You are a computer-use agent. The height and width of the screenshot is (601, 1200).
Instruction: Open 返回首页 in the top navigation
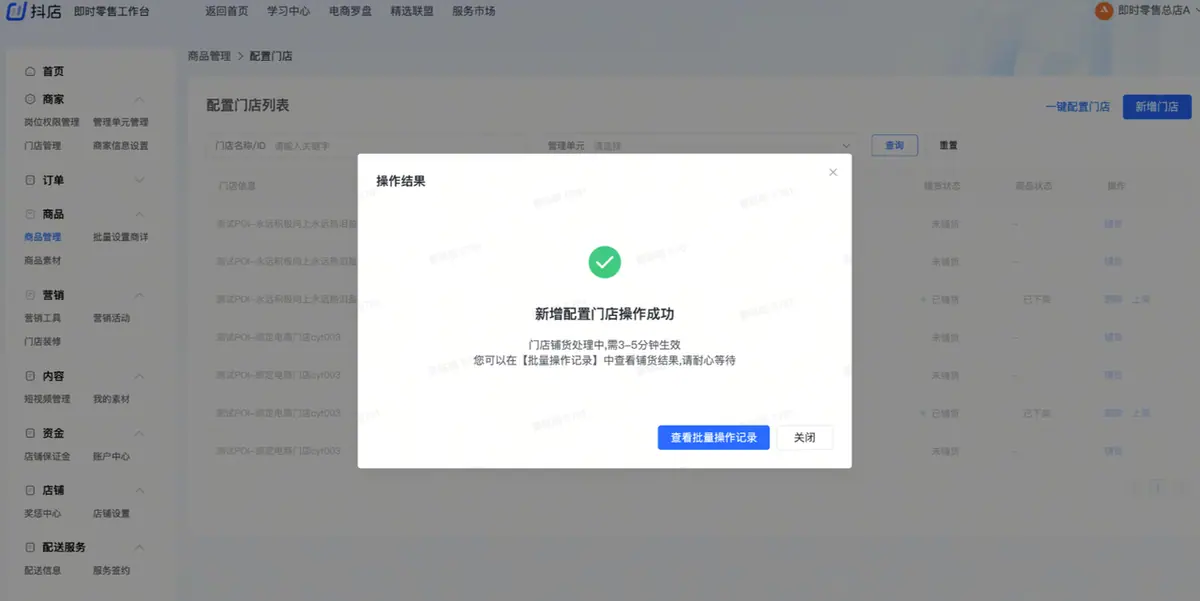click(227, 12)
